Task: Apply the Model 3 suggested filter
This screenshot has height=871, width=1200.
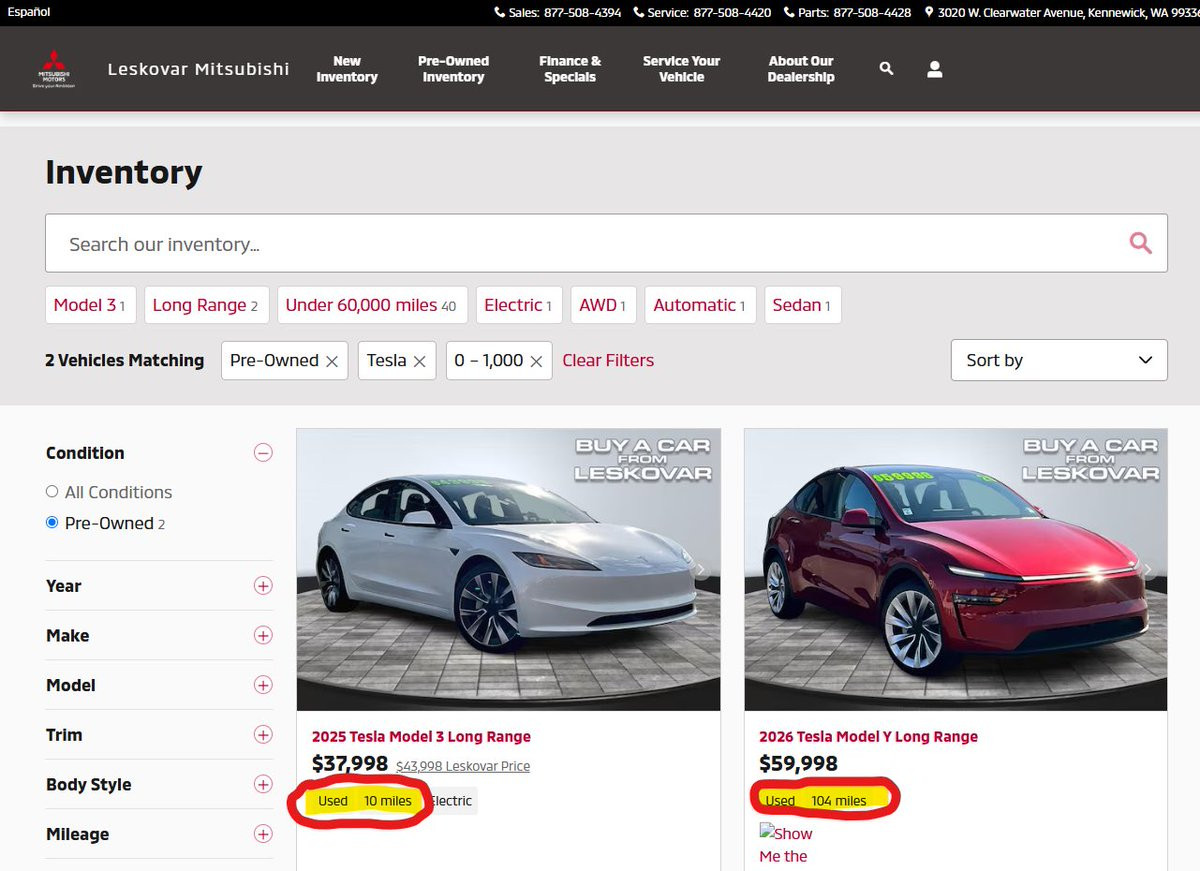Action: click(x=89, y=305)
